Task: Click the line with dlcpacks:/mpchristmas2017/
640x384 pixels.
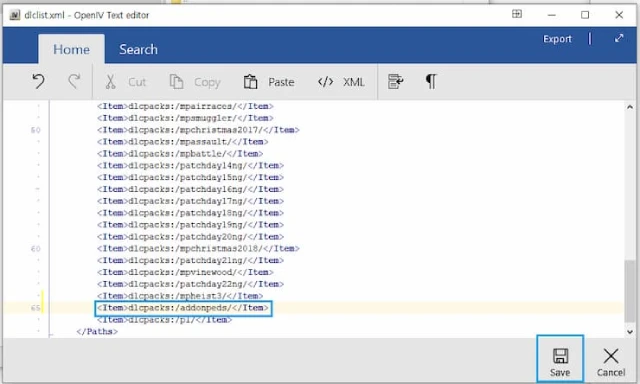Action: pyautogui.click(x=198, y=130)
